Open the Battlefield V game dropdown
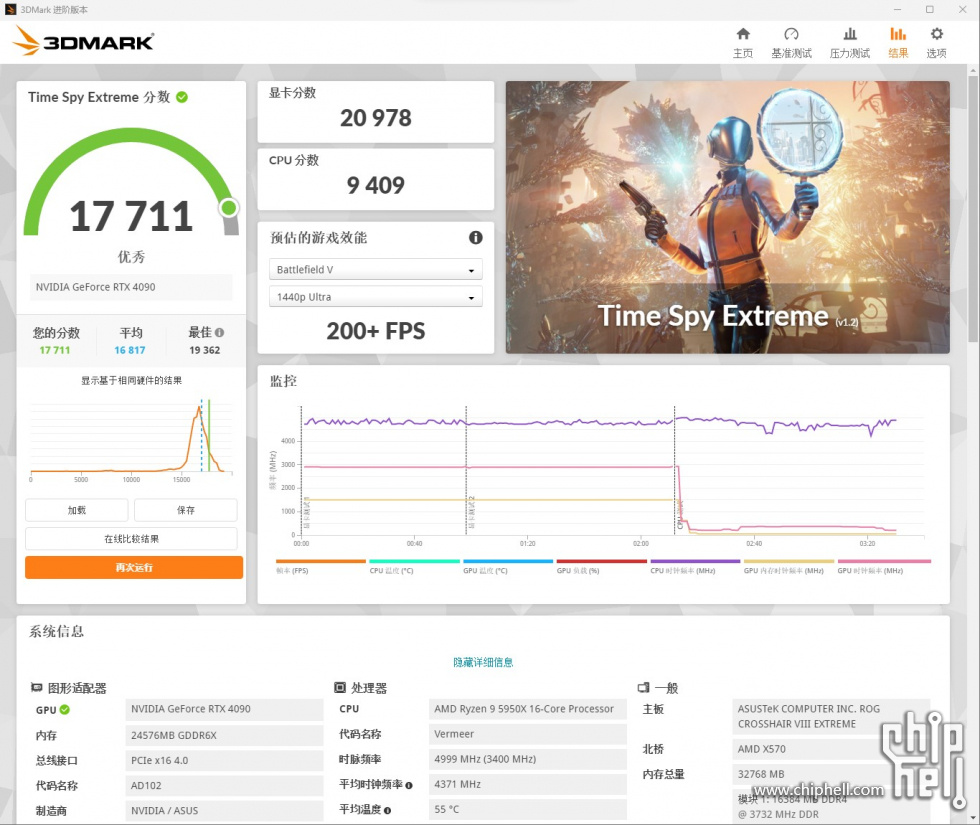 376,269
